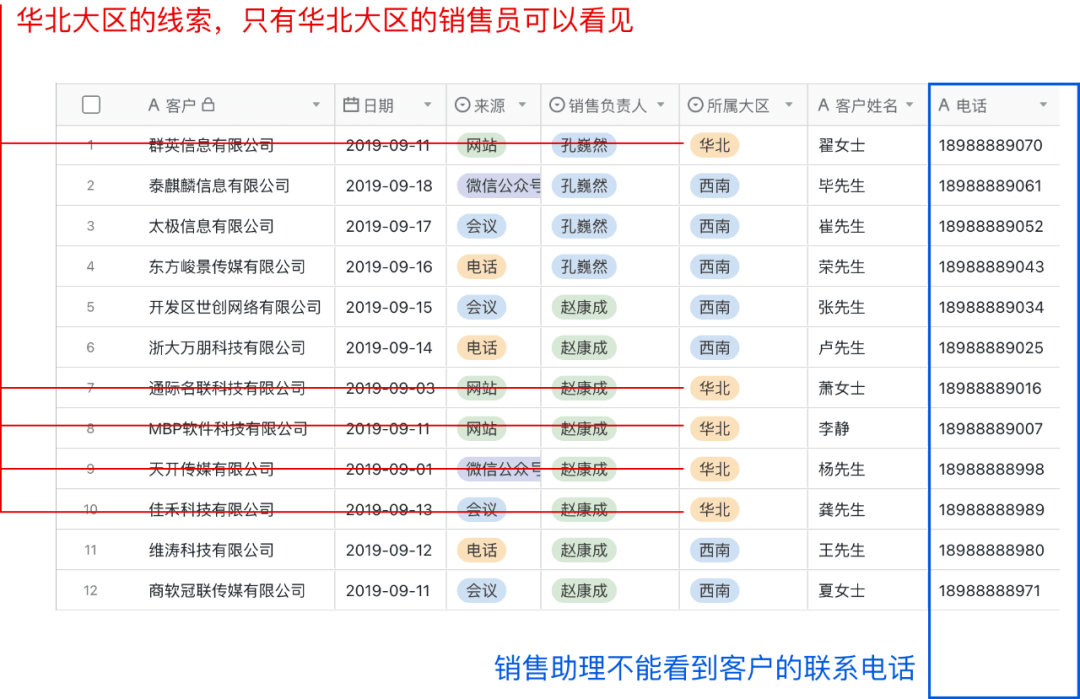The height and width of the screenshot is (699, 1080).
Task: Click the phone number cell 18988889070
Action: click(x=990, y=145)
